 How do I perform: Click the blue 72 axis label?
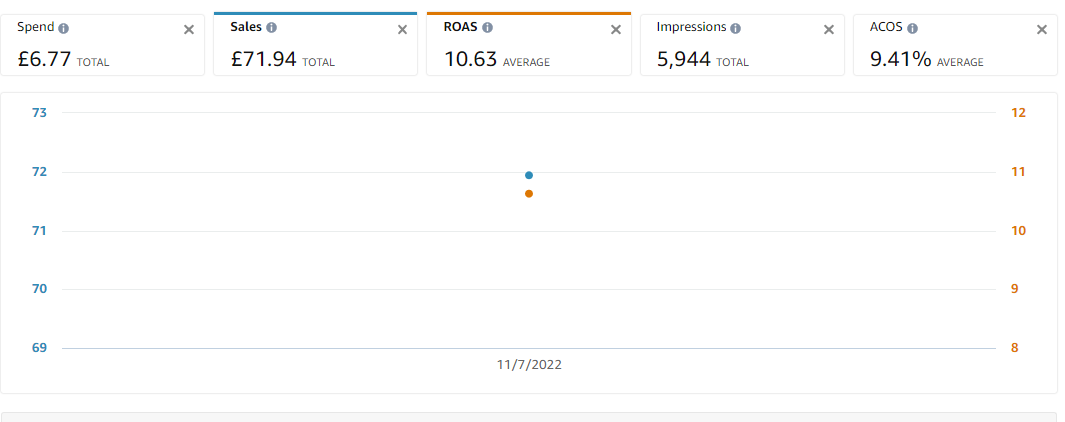click(x=39, y=172)
